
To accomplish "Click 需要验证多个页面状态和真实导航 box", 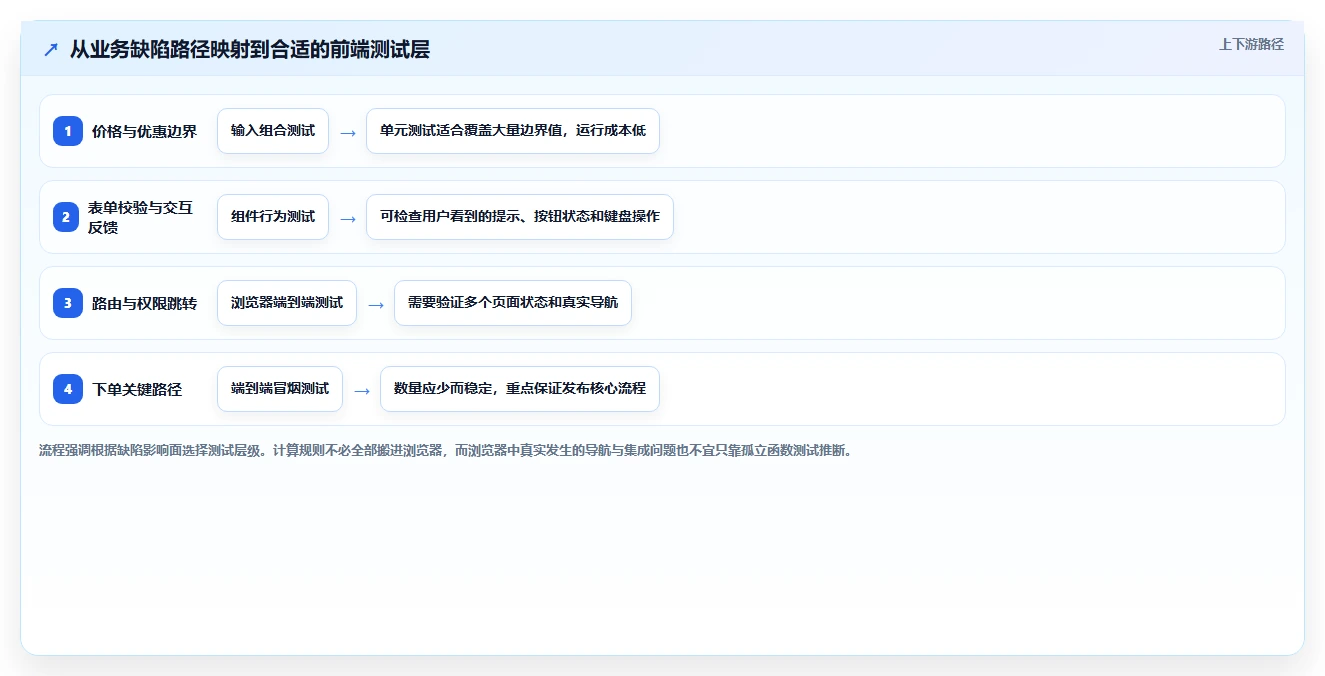I will [513, 303].
